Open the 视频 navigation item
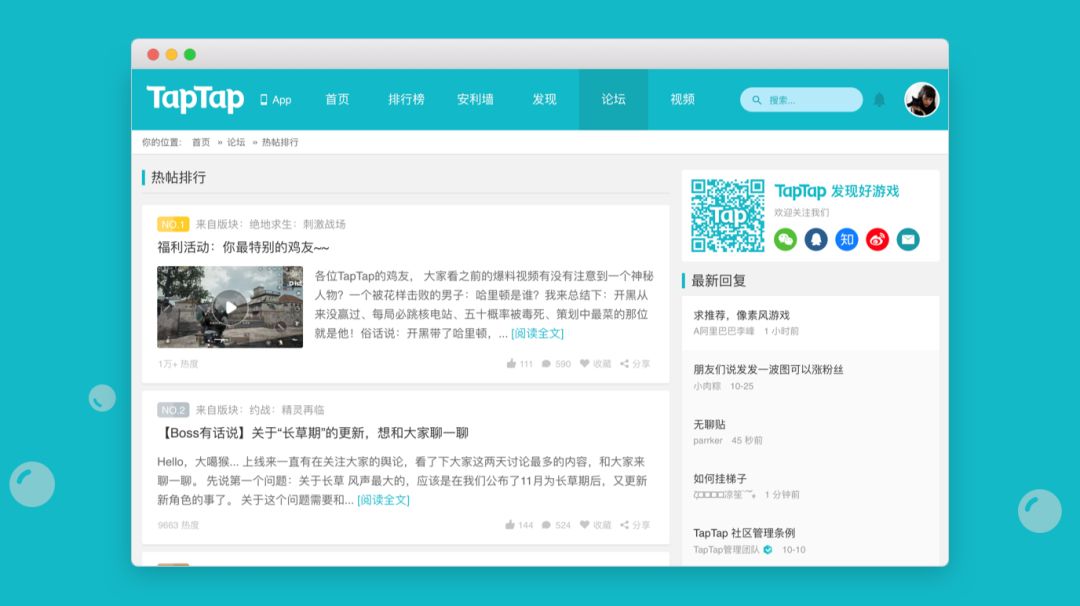The width and height of the screenshot is (1080, 606). [x=682, y=99]
